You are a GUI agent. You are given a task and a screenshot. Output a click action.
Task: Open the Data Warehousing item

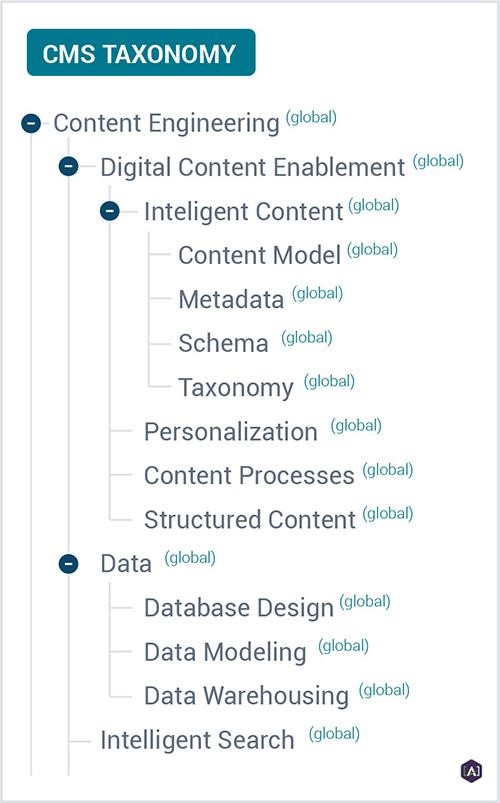pyautogui.click(x=246, y=696)
